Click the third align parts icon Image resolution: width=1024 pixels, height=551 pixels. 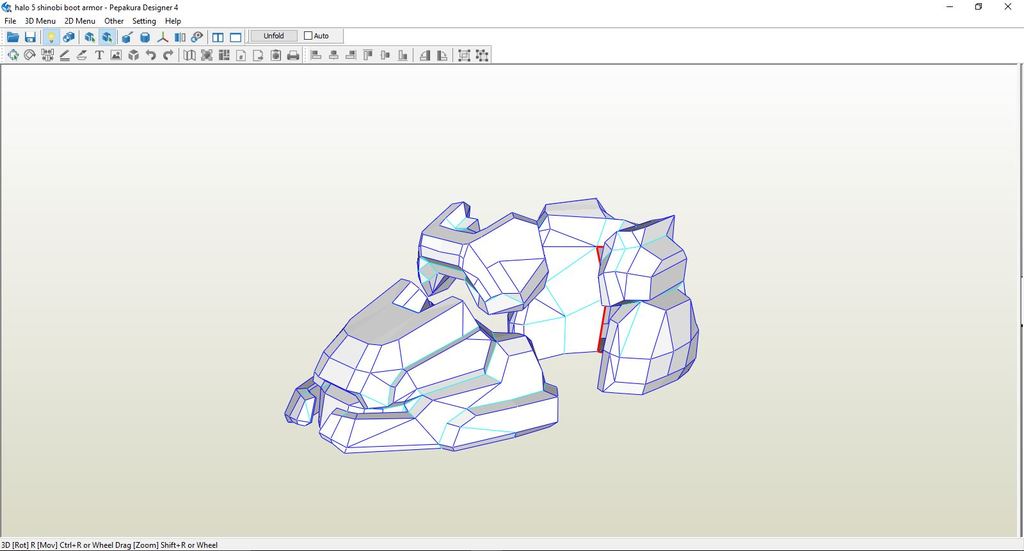click(x=351, y=55)
